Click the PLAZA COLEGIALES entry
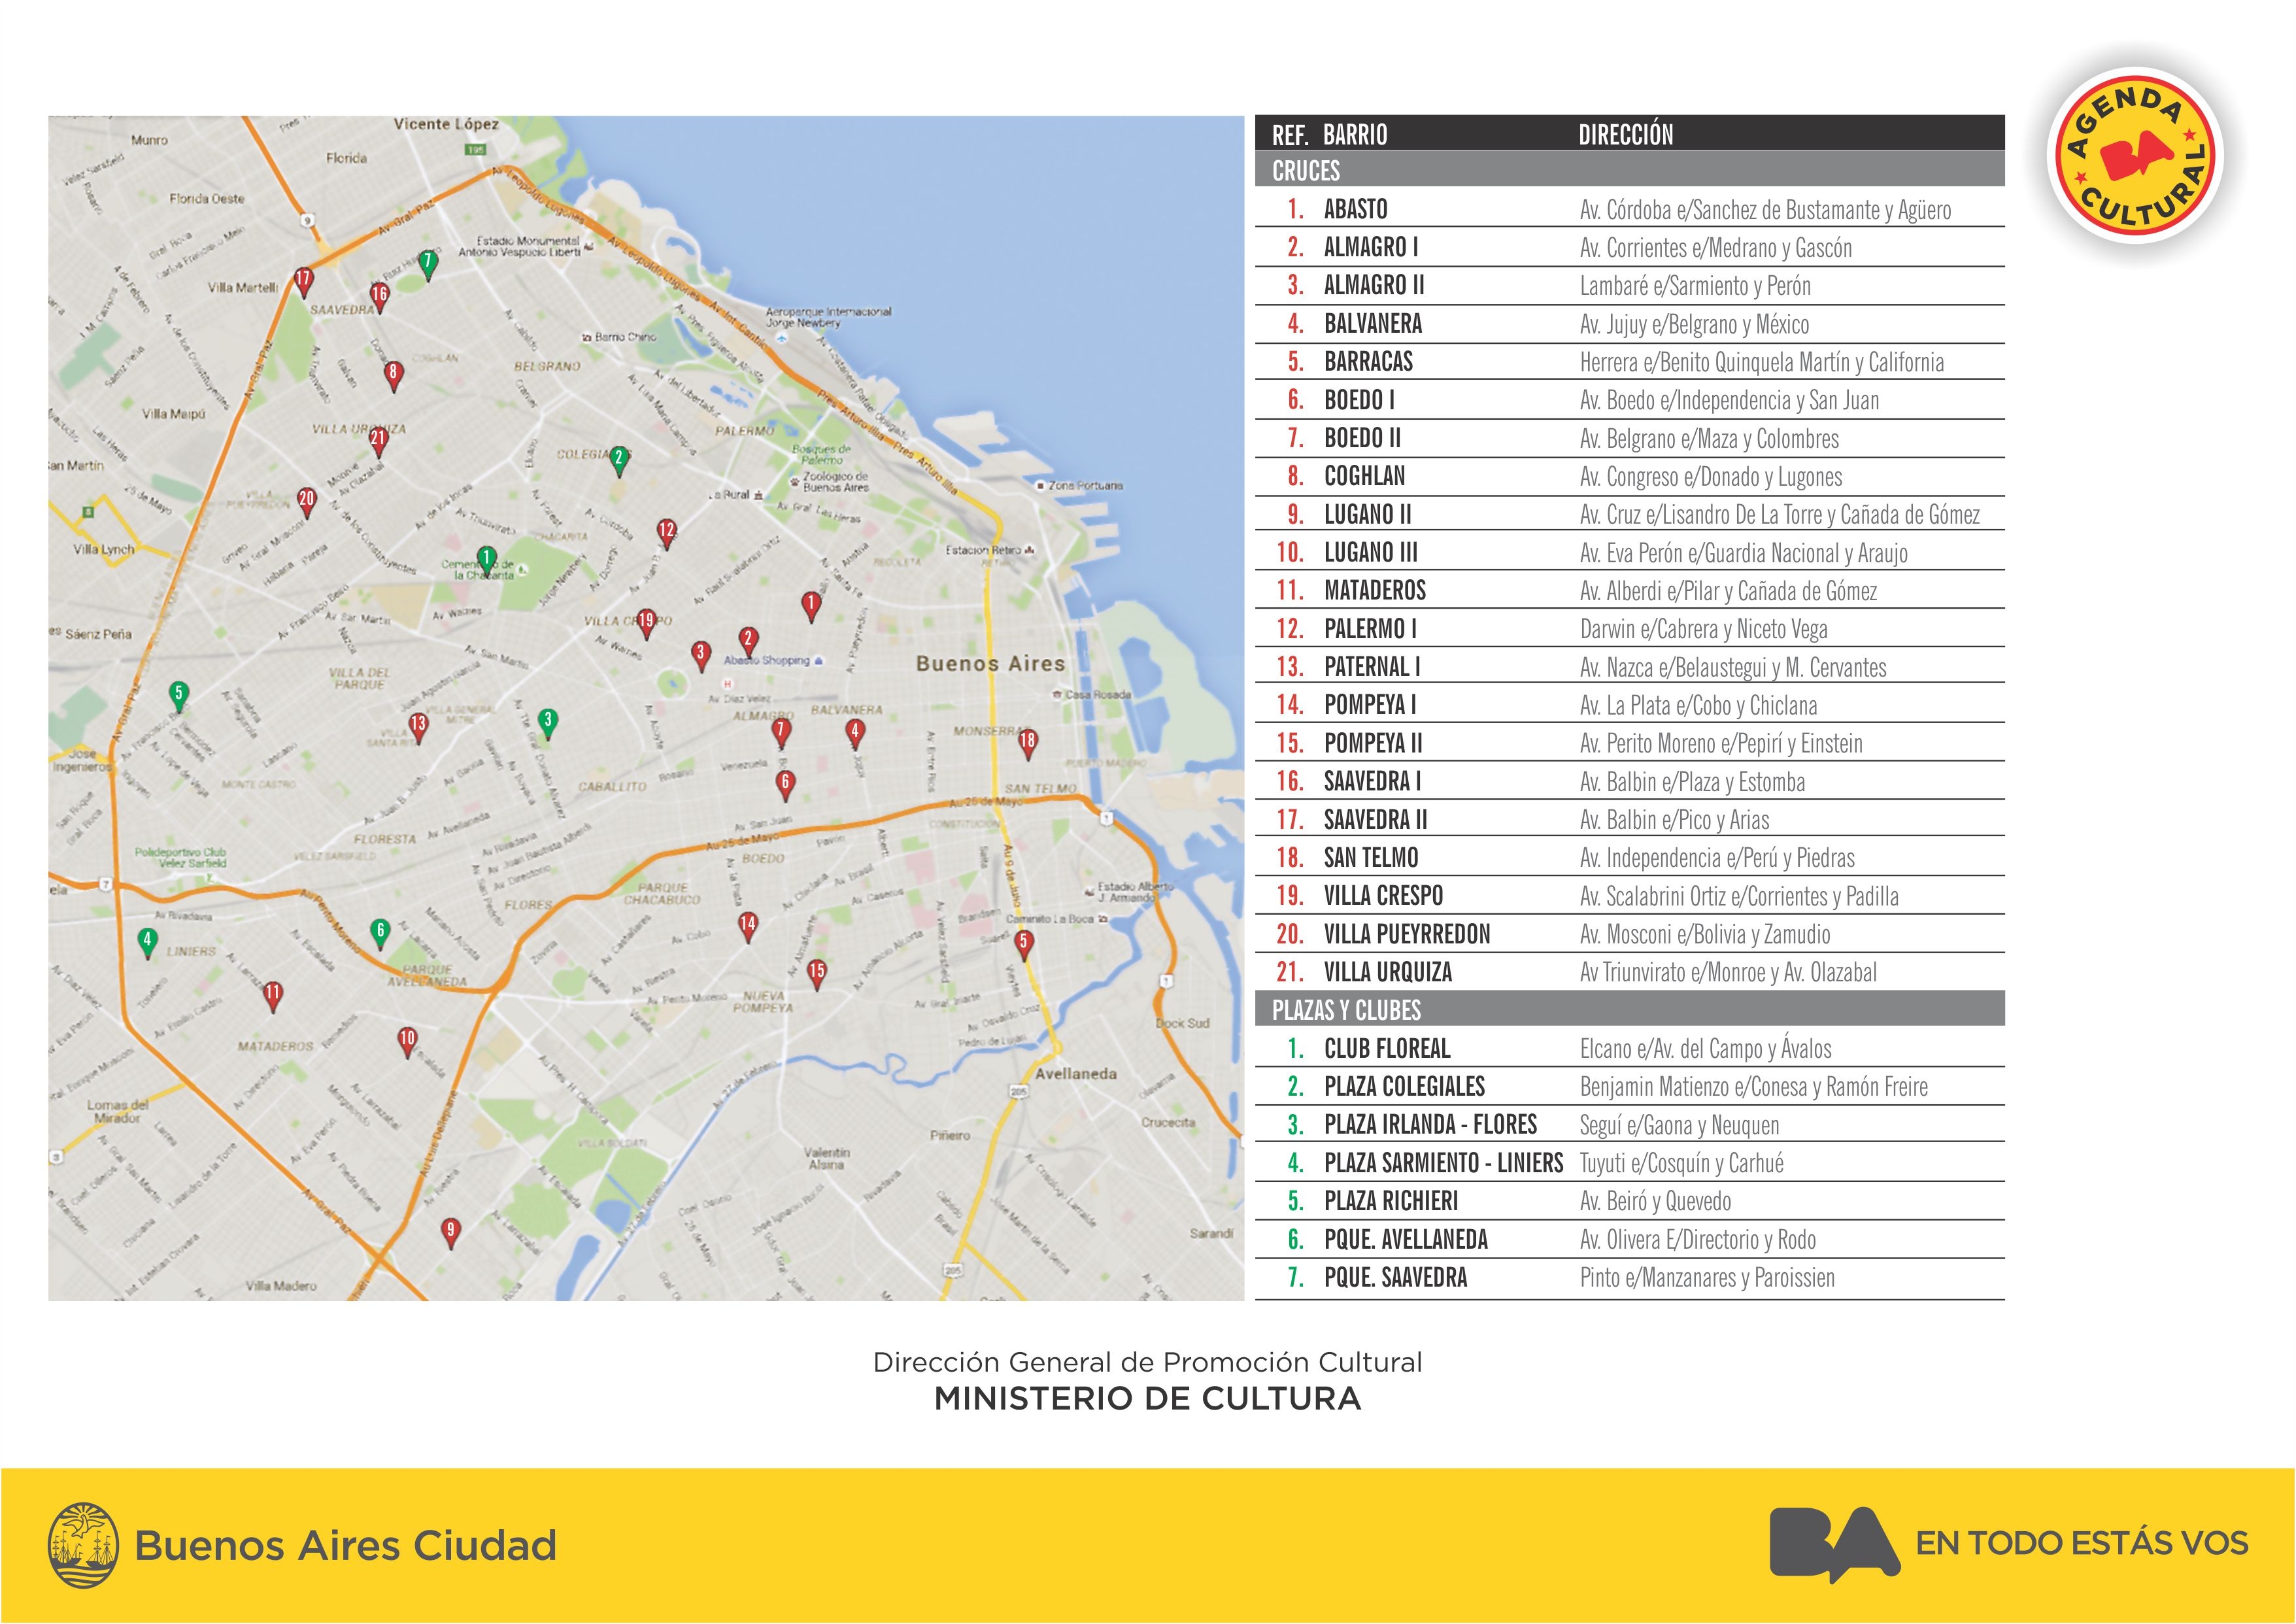This screenshot has height=1624, width=2296. (x=1630, y=1086)
